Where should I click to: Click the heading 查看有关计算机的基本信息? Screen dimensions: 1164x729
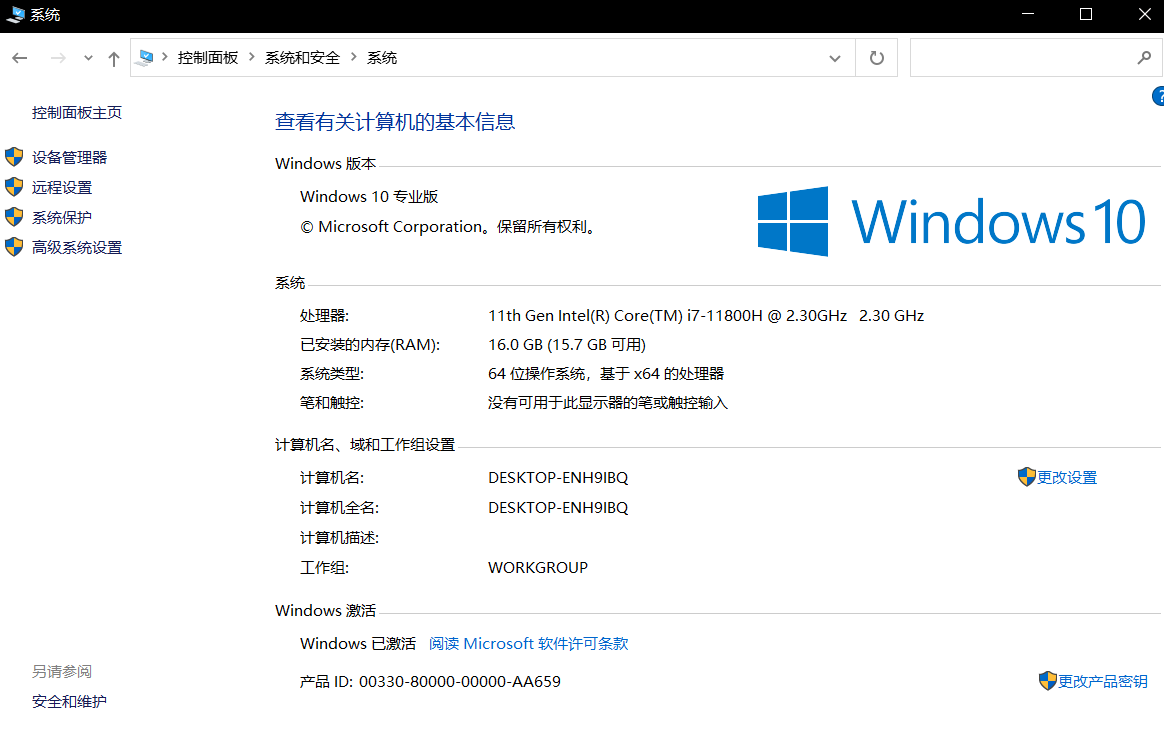tap(395, 122)
